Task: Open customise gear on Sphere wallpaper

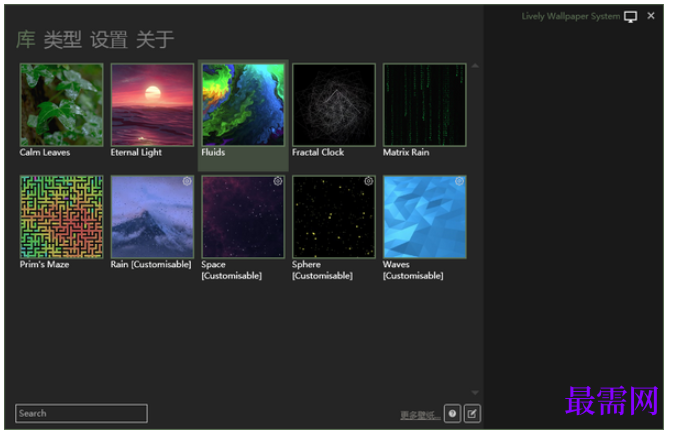Action: [368, 181]
